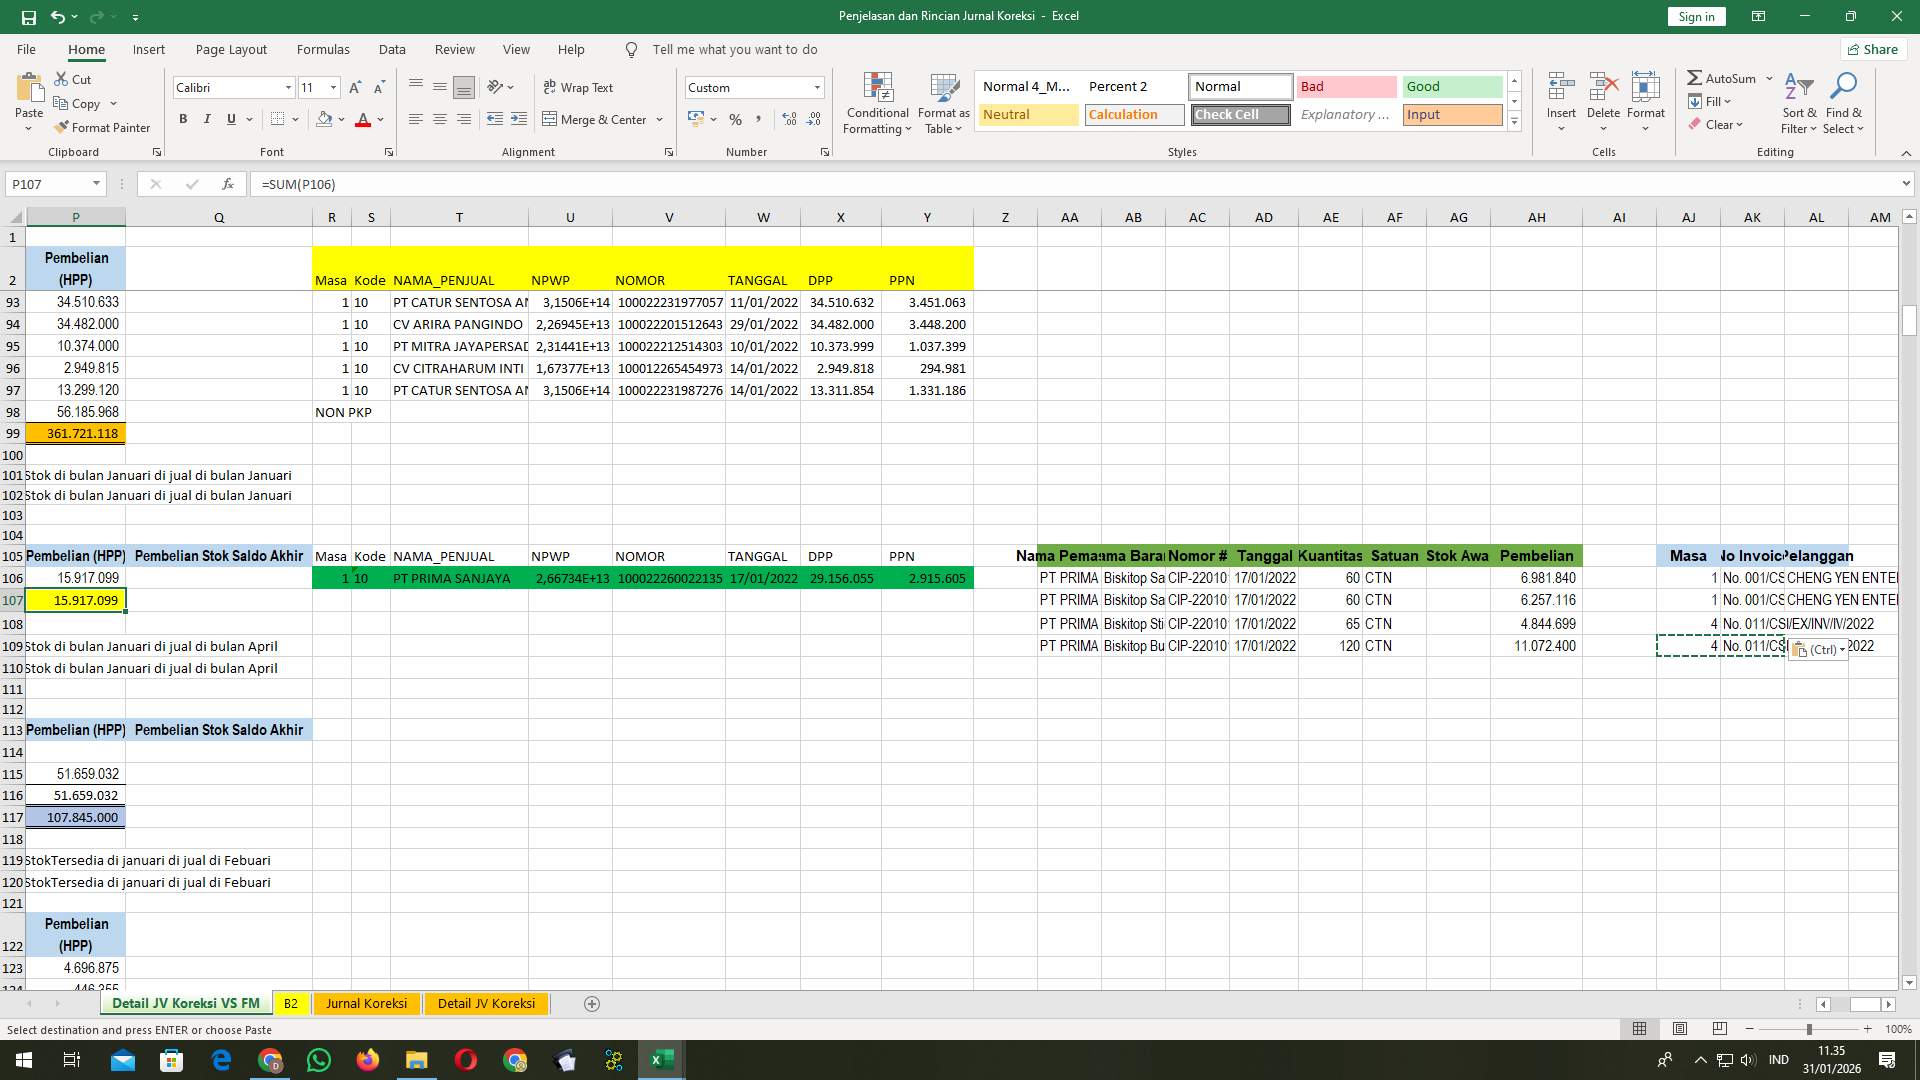
Task: Open the Custom number format dropdown
Action: (817, 87)
